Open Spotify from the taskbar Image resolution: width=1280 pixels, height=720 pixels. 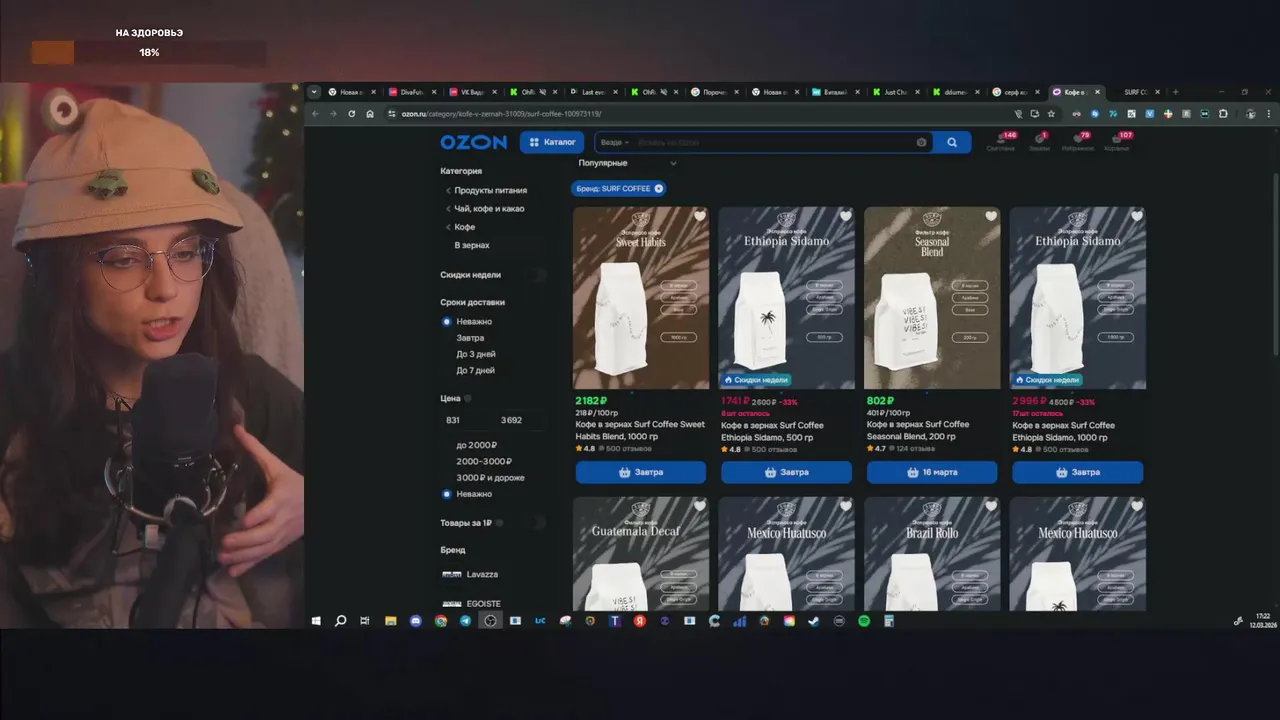click(x=864, y=621)
